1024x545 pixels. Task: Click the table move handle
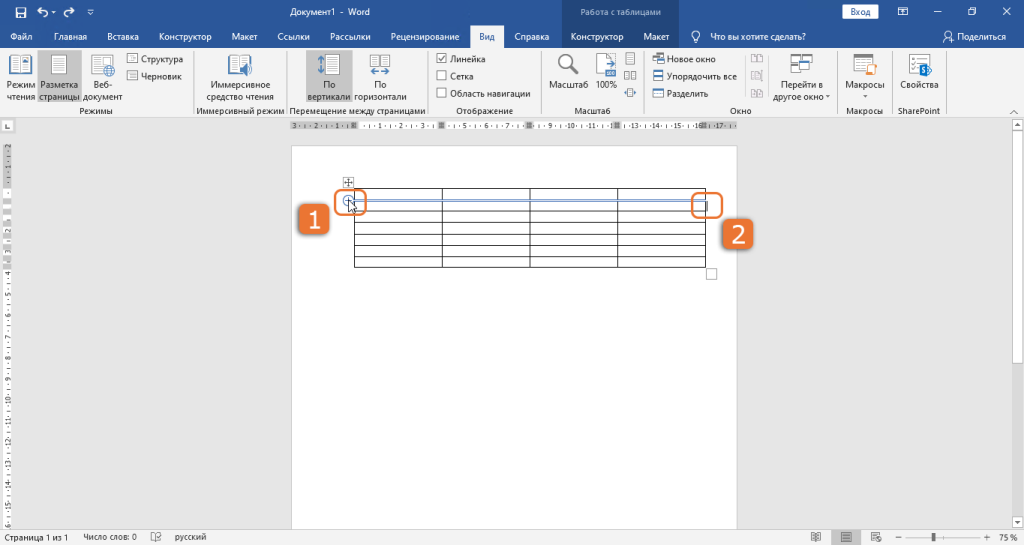[x=348, y=183]
